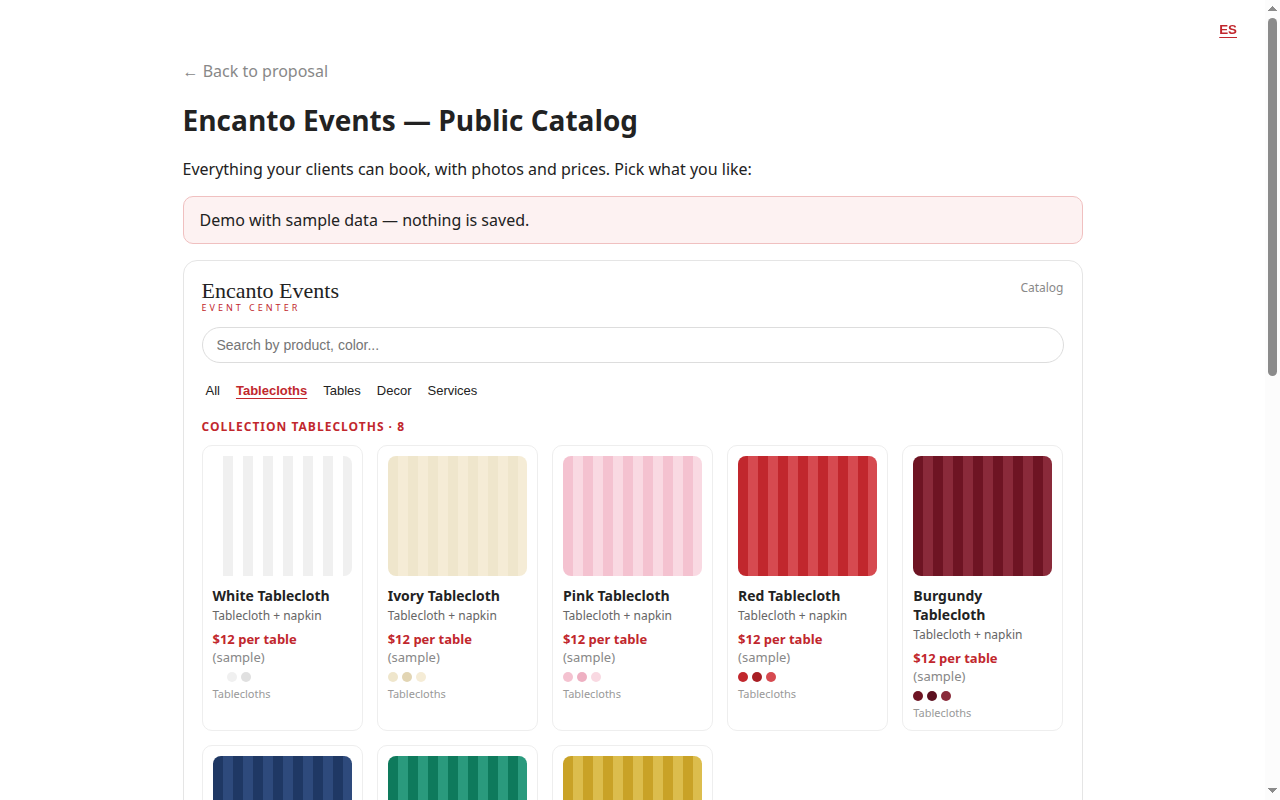Click '$12 per table' on the Burgundy Tablecloth card
This screenshot has height=800, width=1280.
pyautogui.click(x=955, y=659)
